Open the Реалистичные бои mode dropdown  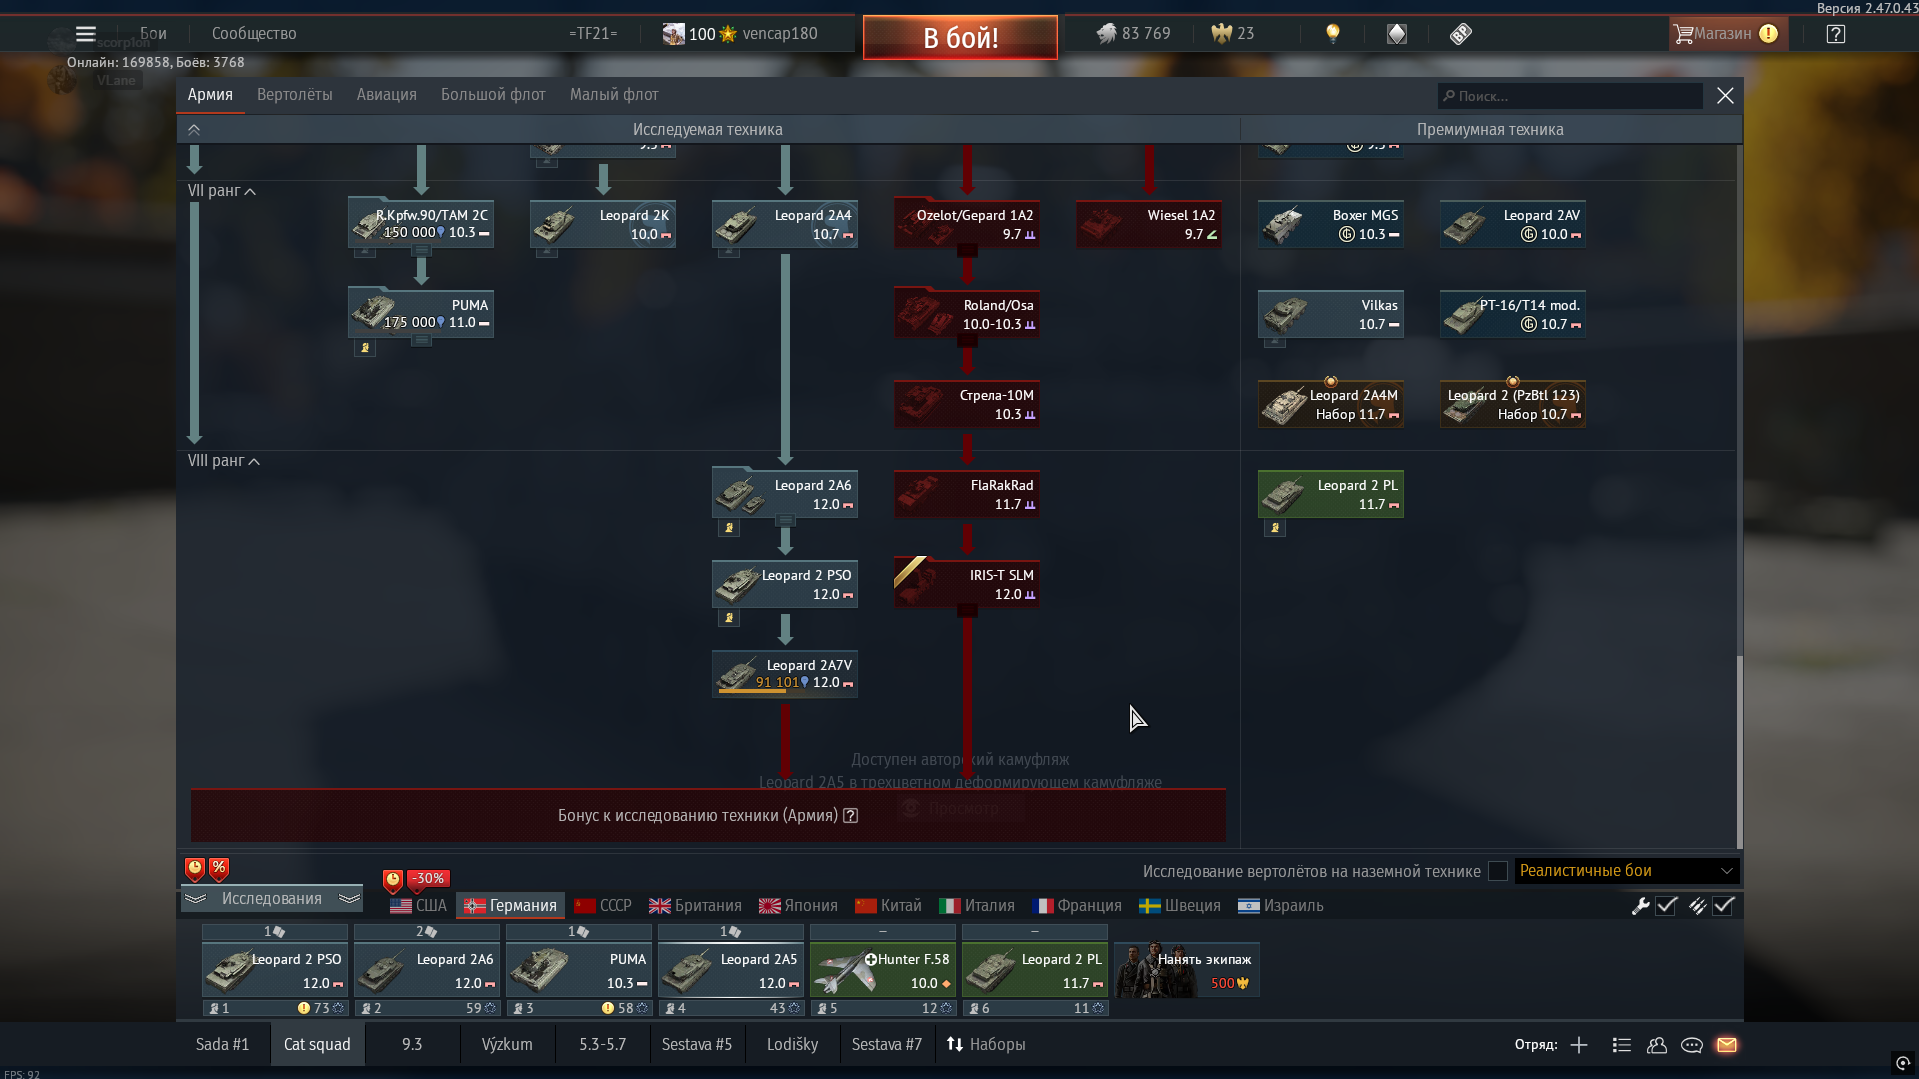pyautogui.click(x=1627, y=871)
